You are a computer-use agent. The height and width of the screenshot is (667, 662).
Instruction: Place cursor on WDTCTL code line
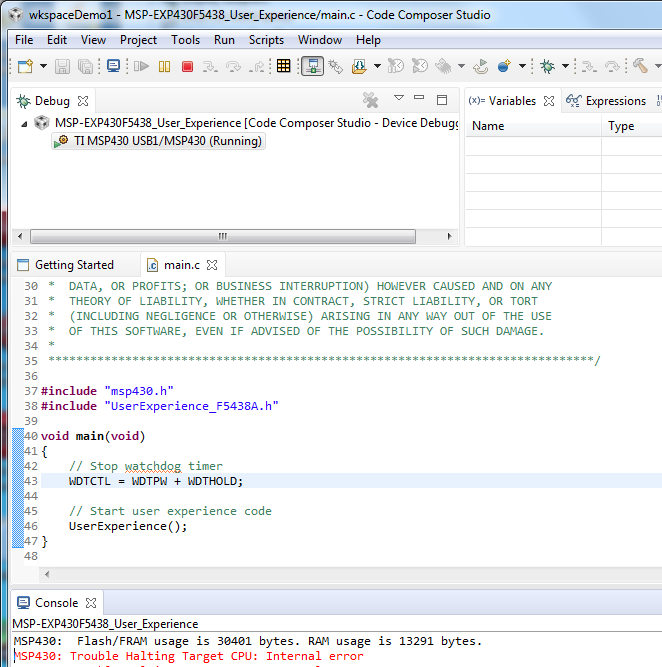click(x=156, y=481)
